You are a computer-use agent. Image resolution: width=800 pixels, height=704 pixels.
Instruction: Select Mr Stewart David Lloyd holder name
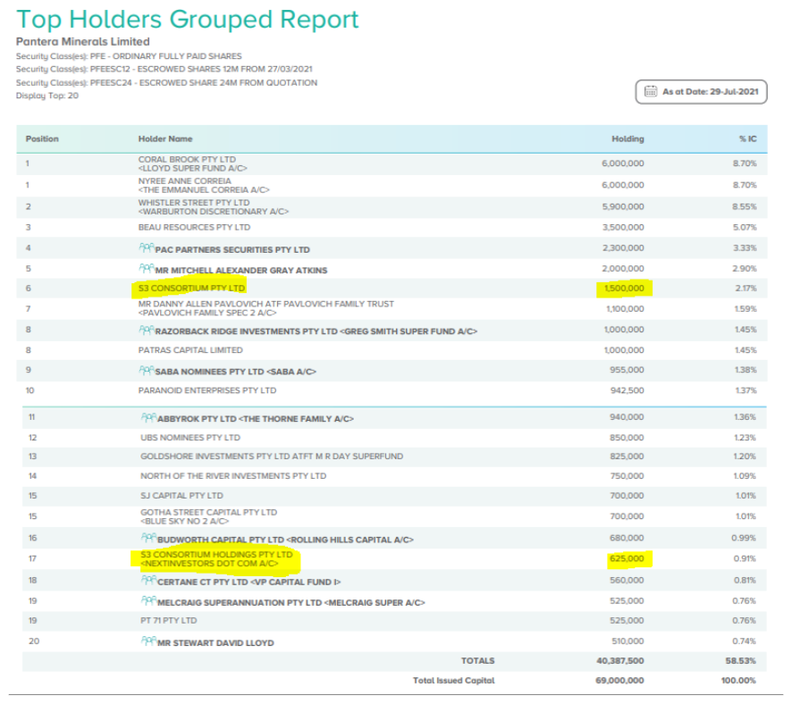coord(215,643)
